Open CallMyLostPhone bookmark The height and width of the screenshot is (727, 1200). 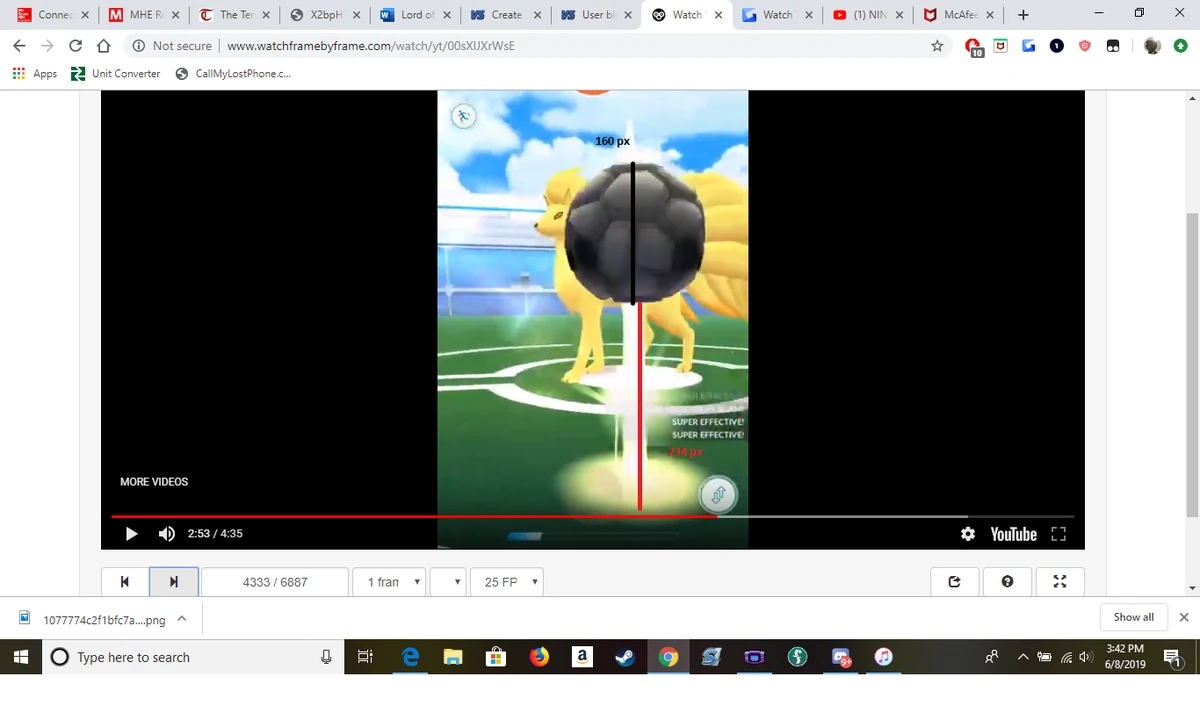click(232, 74)
